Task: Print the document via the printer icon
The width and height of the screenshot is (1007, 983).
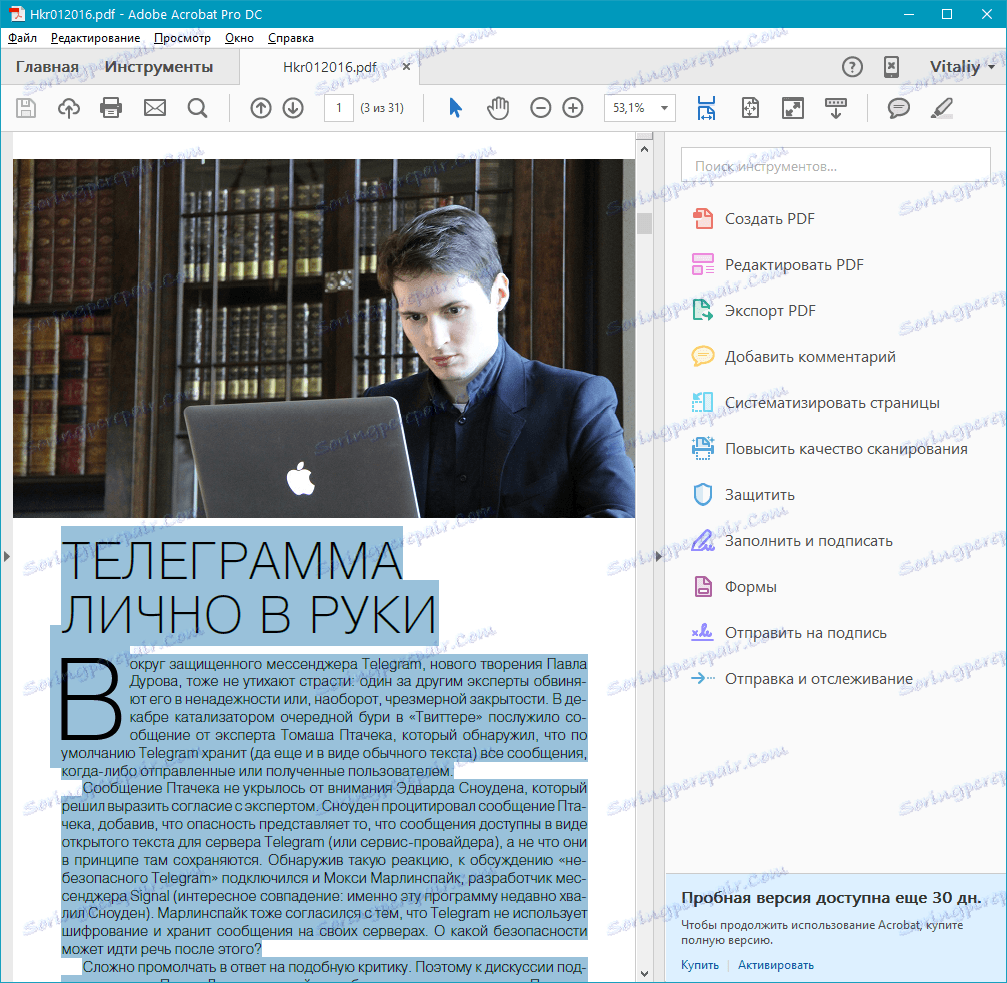Action: (x=111, y=108)
